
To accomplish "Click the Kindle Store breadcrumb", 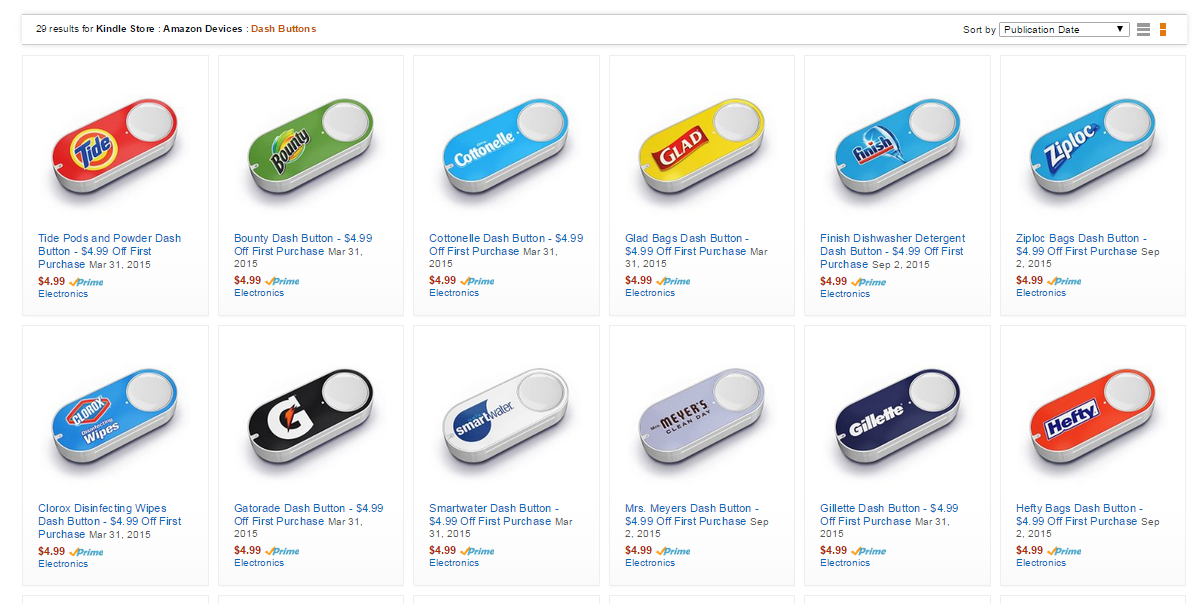I will (x=125, y=29).
